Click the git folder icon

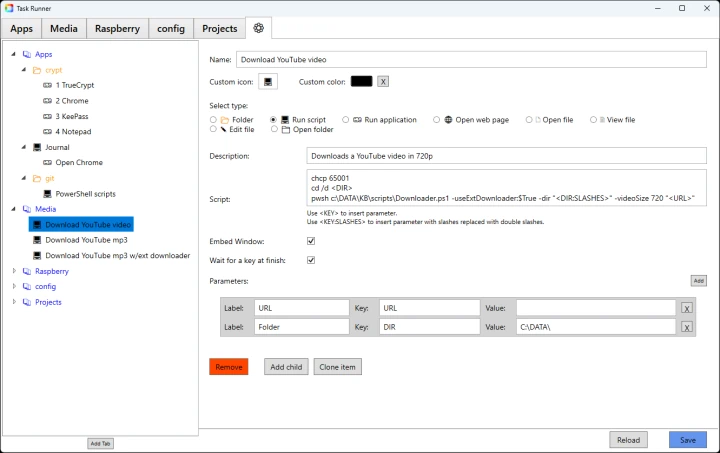[x=37, y=179]
